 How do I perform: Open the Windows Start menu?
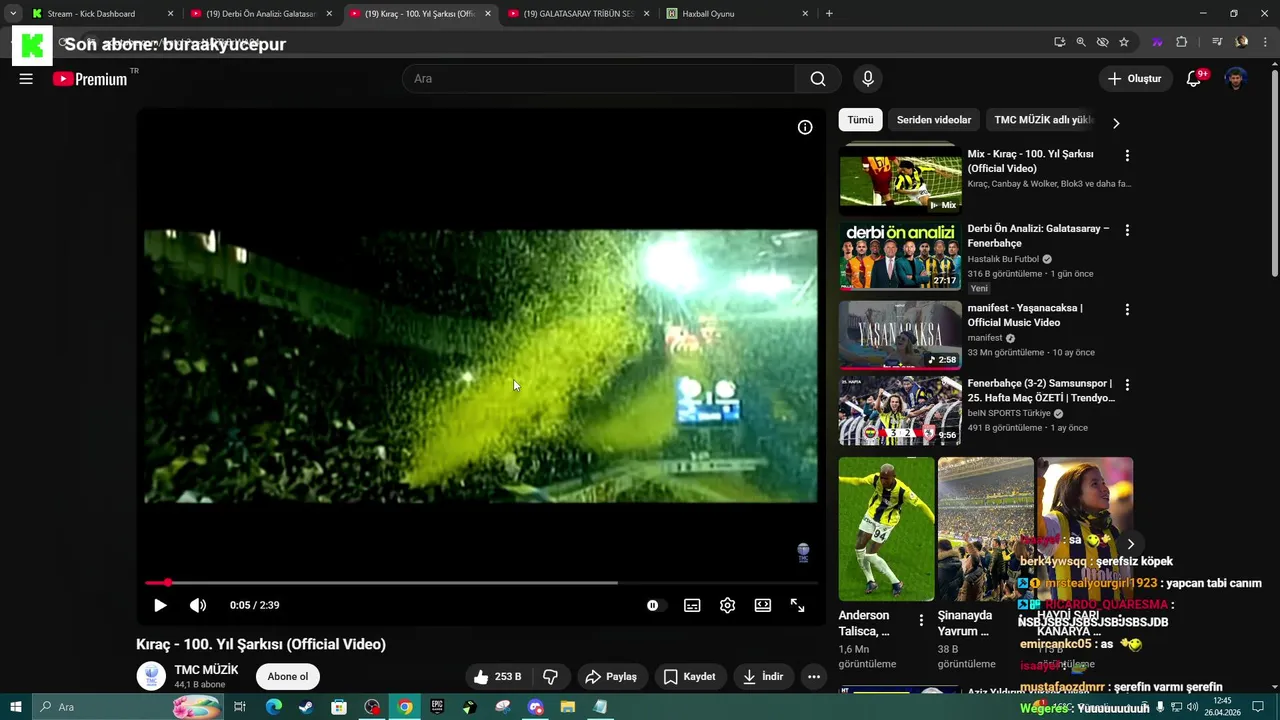15,707
